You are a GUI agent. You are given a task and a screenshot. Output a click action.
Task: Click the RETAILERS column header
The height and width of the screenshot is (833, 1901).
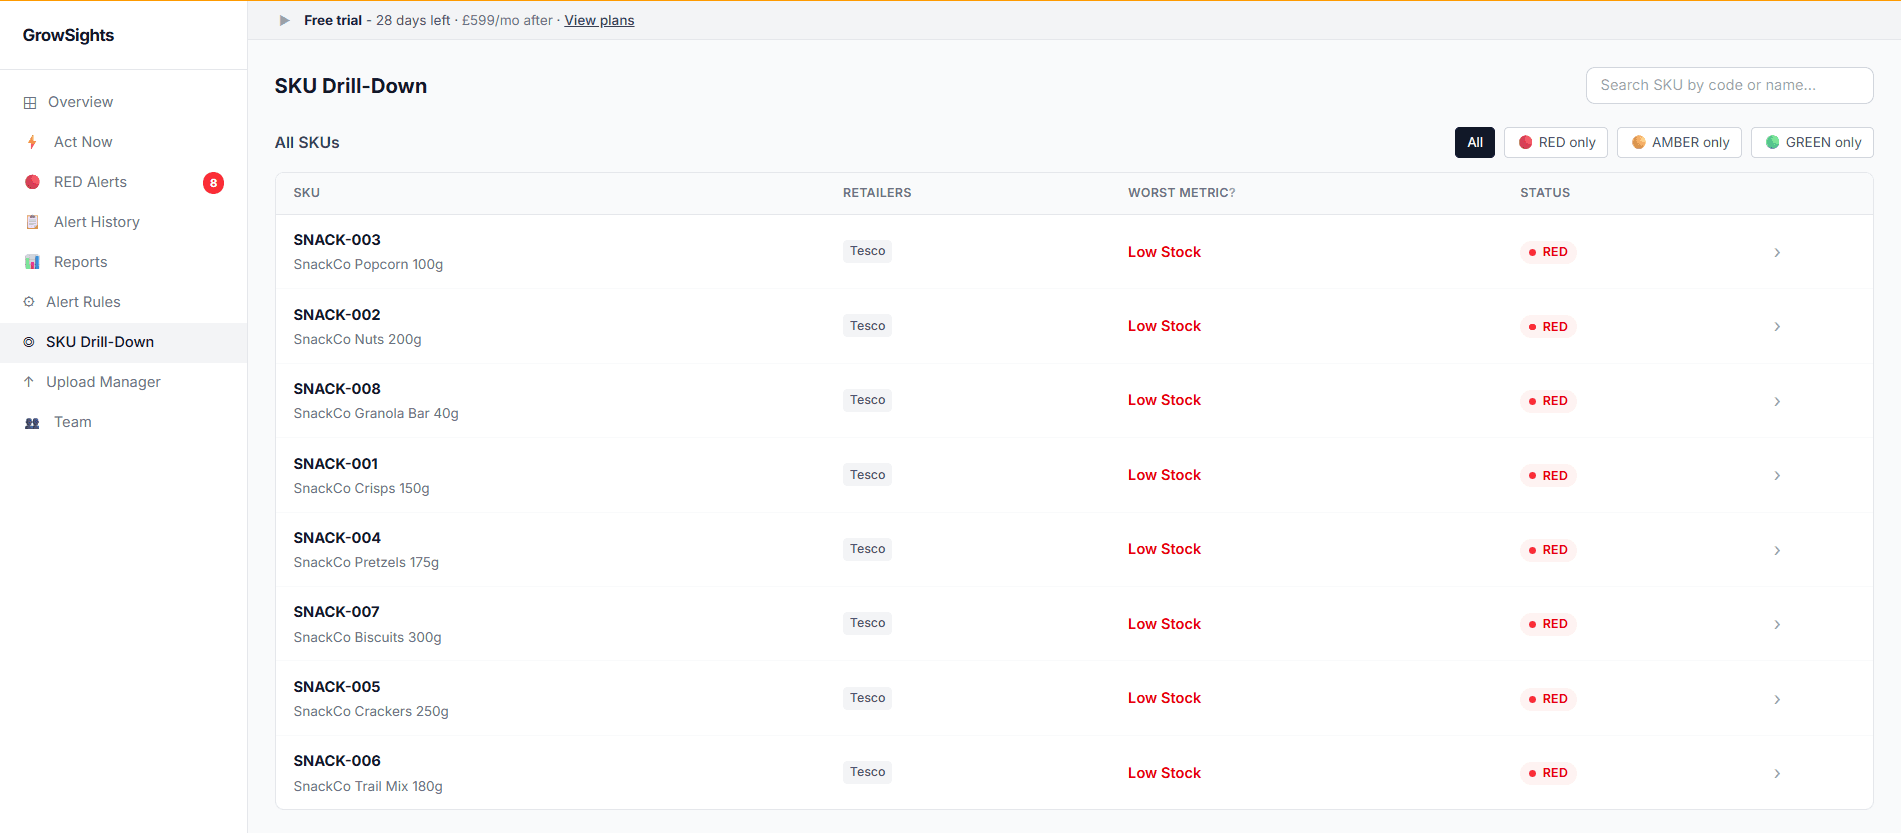pyautogui.click(x=877, y=193)
